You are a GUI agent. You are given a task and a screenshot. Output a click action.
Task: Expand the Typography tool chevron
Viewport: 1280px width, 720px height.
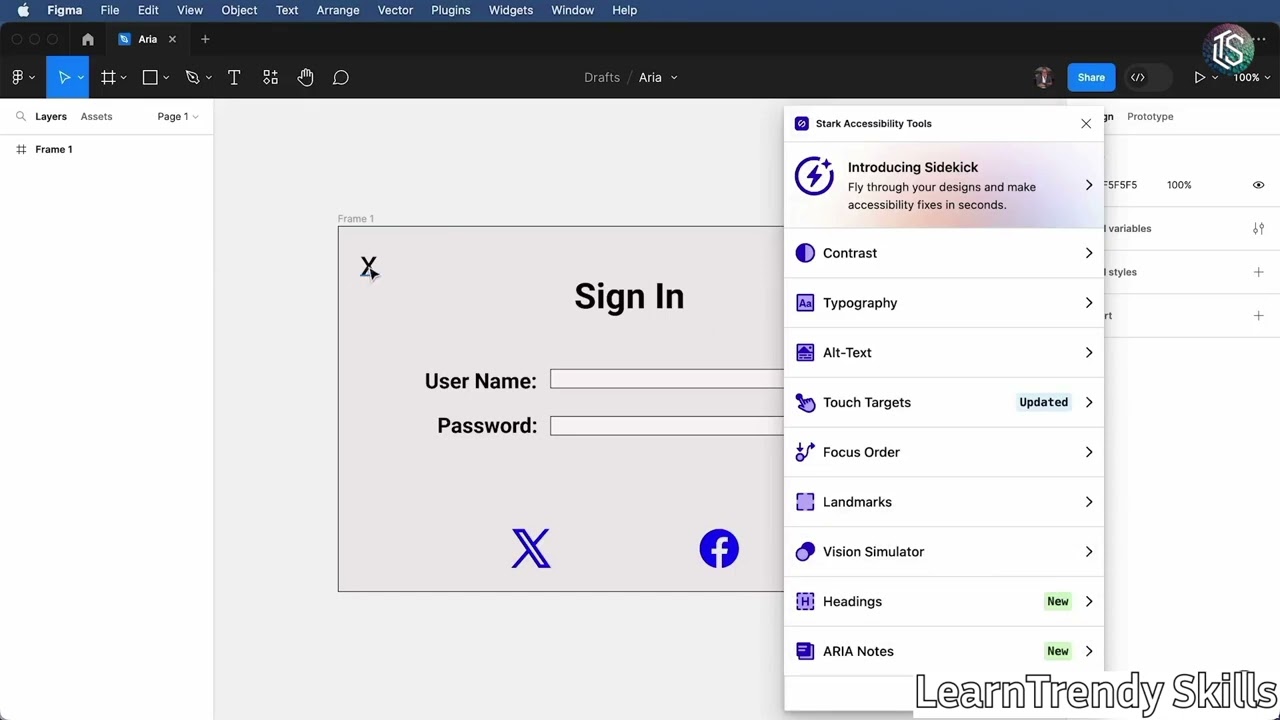(1089, 303)
